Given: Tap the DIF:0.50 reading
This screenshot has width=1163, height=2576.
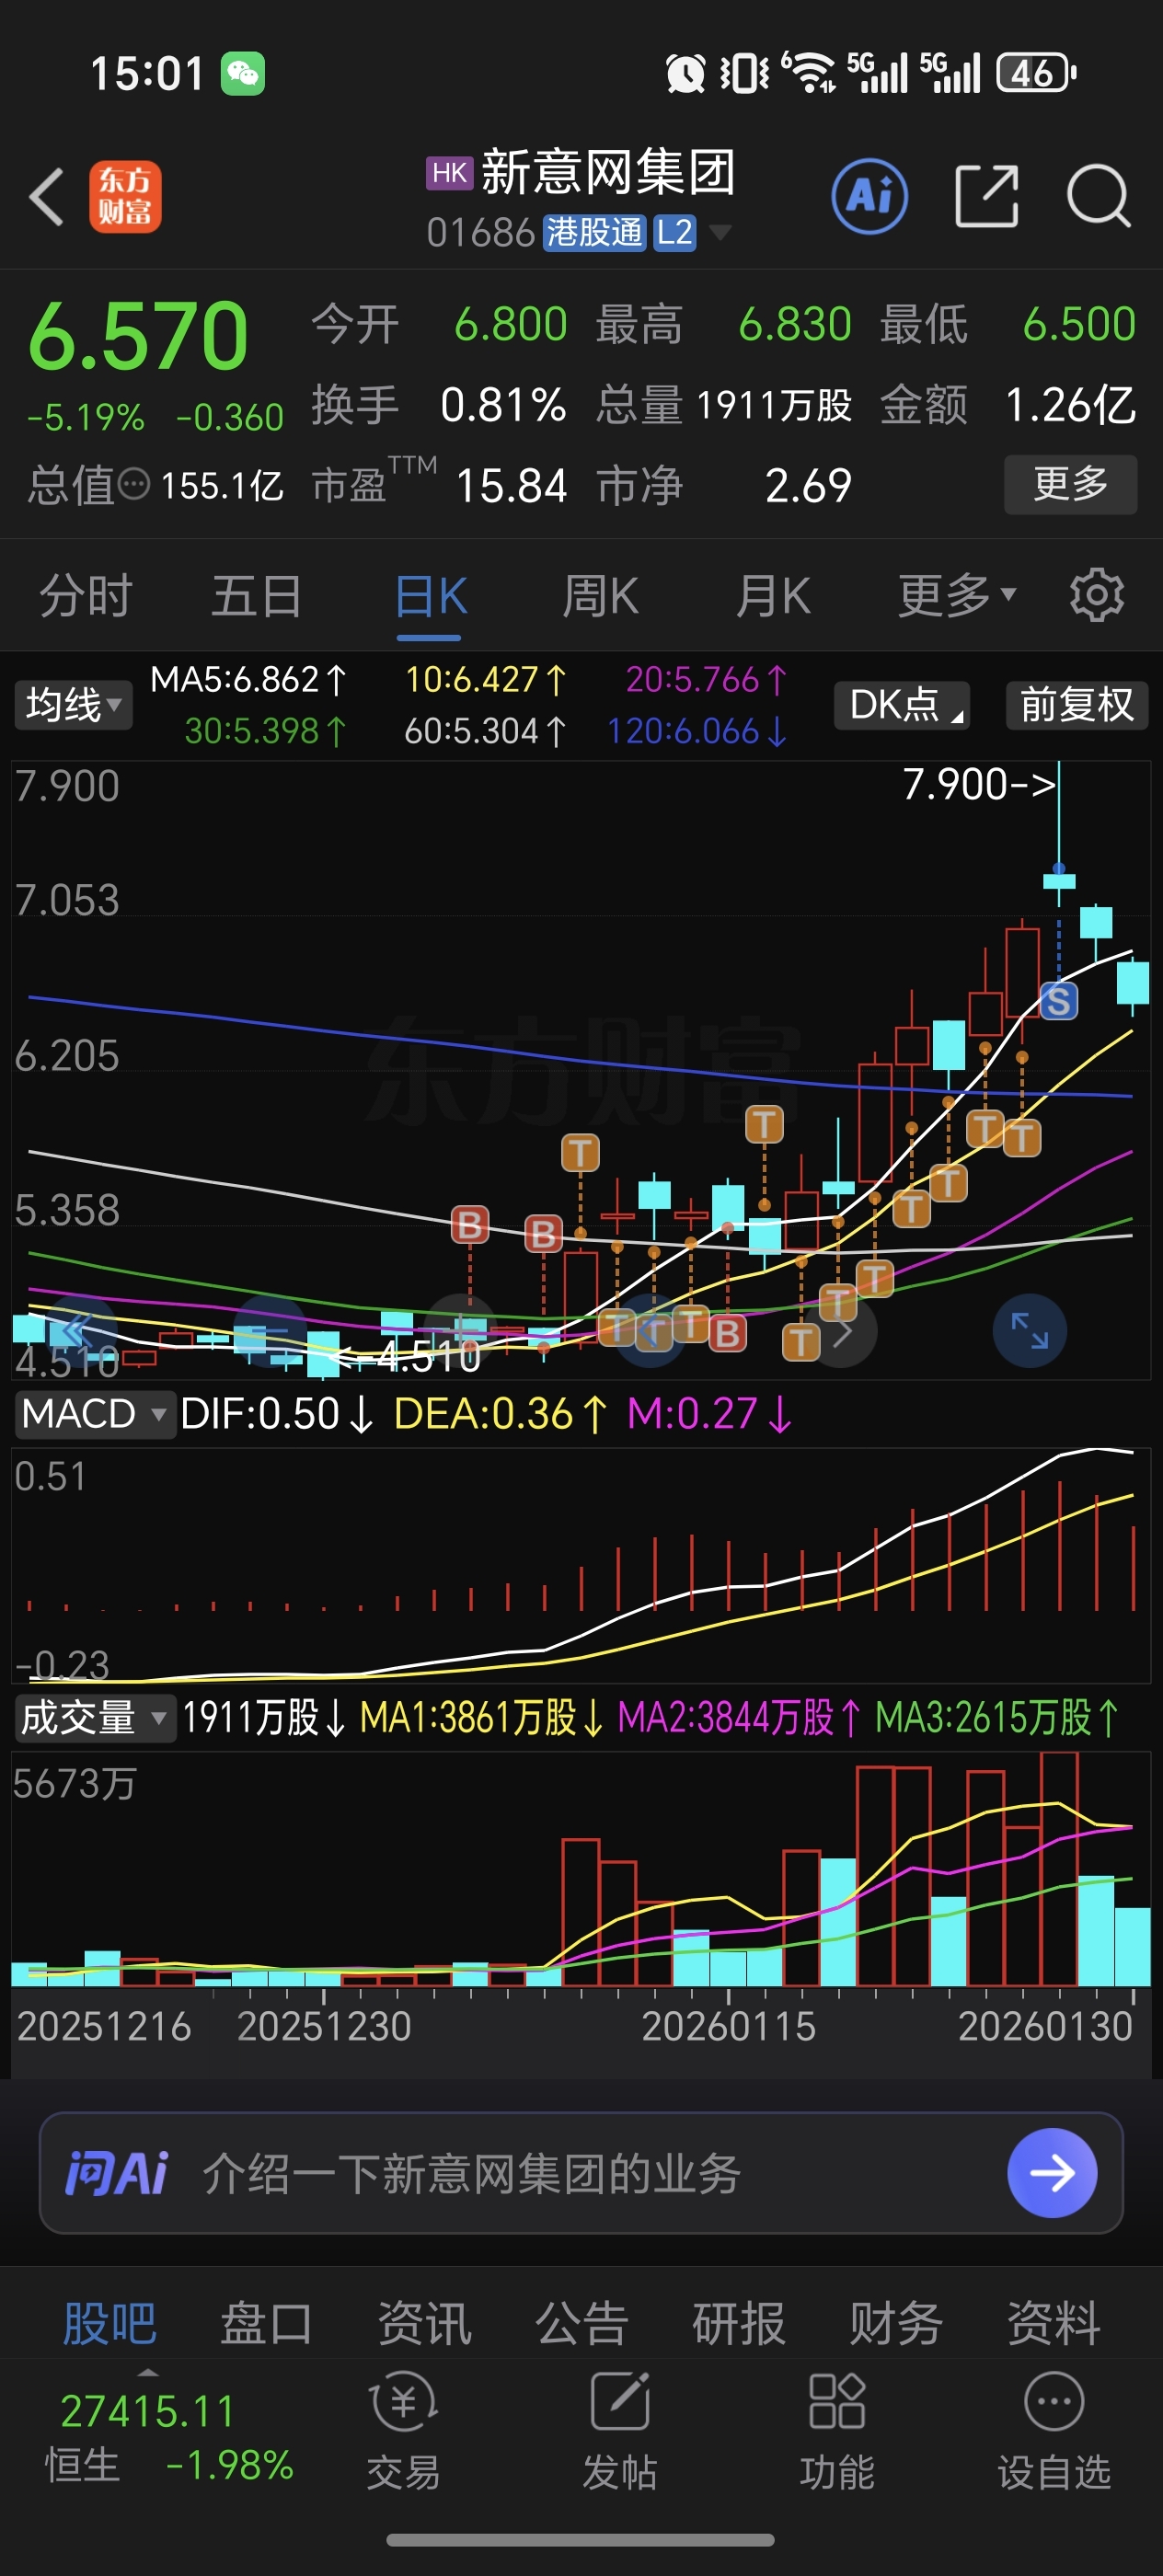Looking at the screenshot, I should 277,1415.
